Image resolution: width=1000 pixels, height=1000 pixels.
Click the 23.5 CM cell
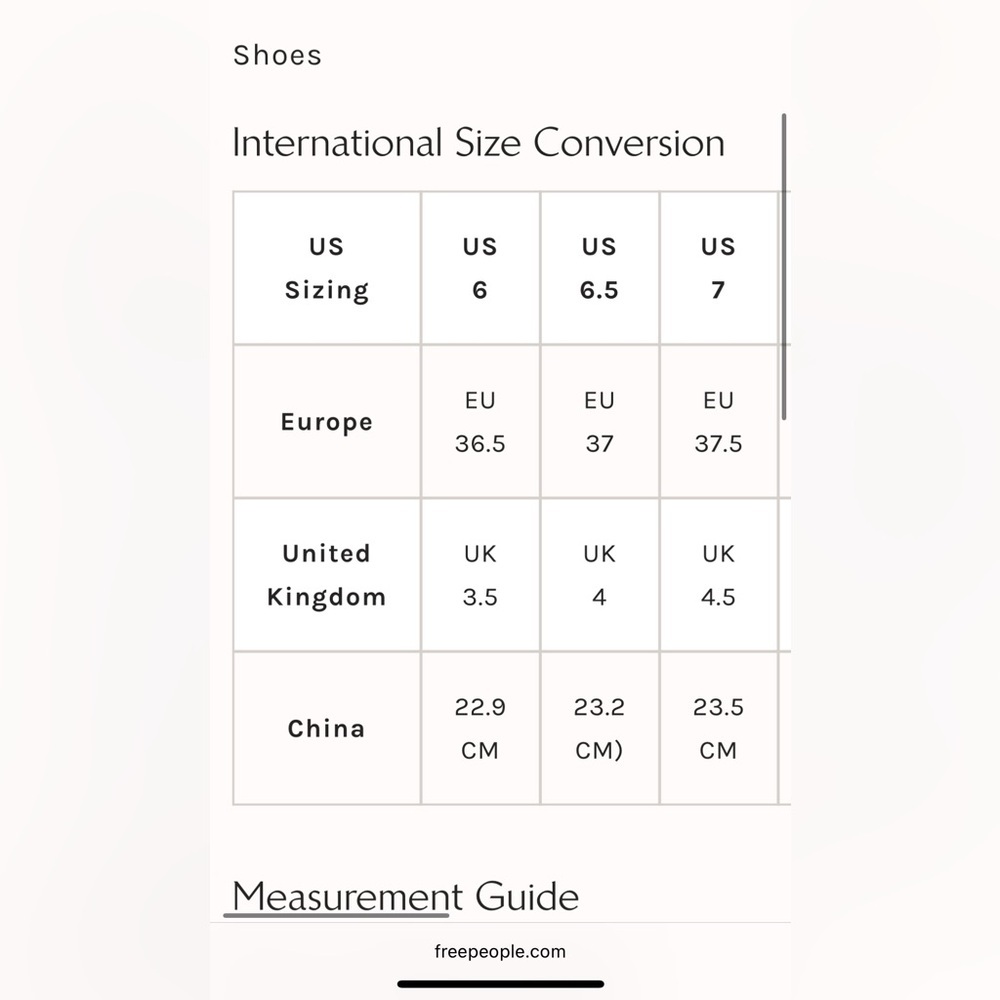[719, 728]
